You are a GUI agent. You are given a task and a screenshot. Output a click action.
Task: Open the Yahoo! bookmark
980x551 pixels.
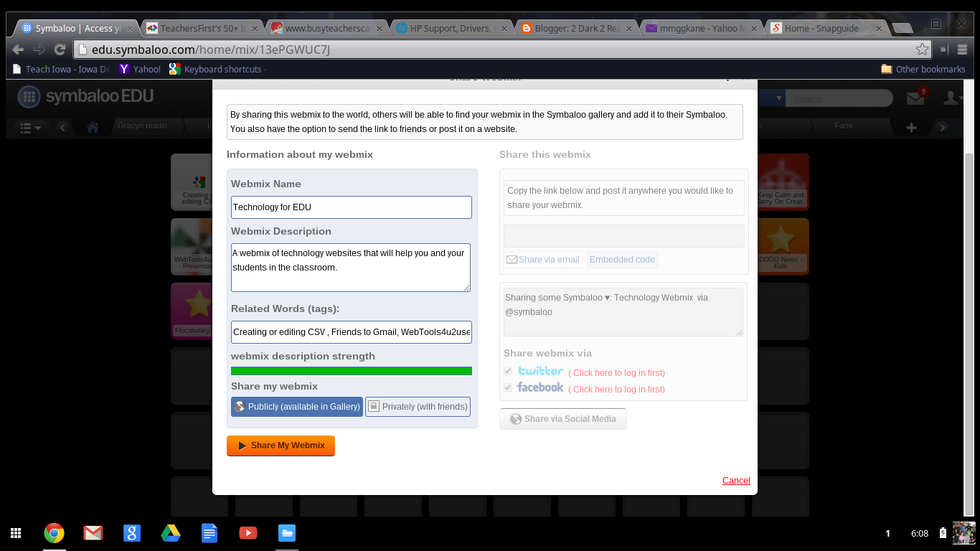click(x=140, y=69)
